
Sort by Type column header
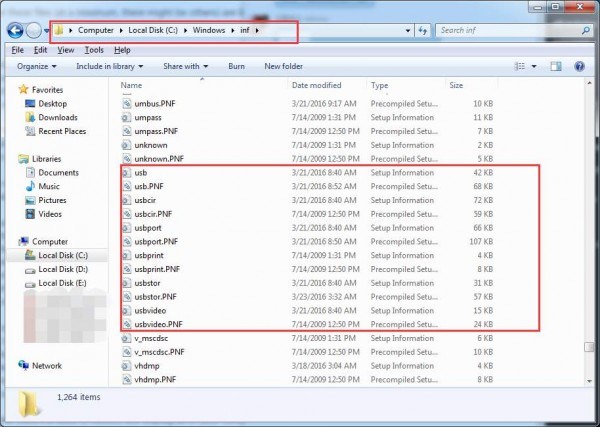(379, 85)
